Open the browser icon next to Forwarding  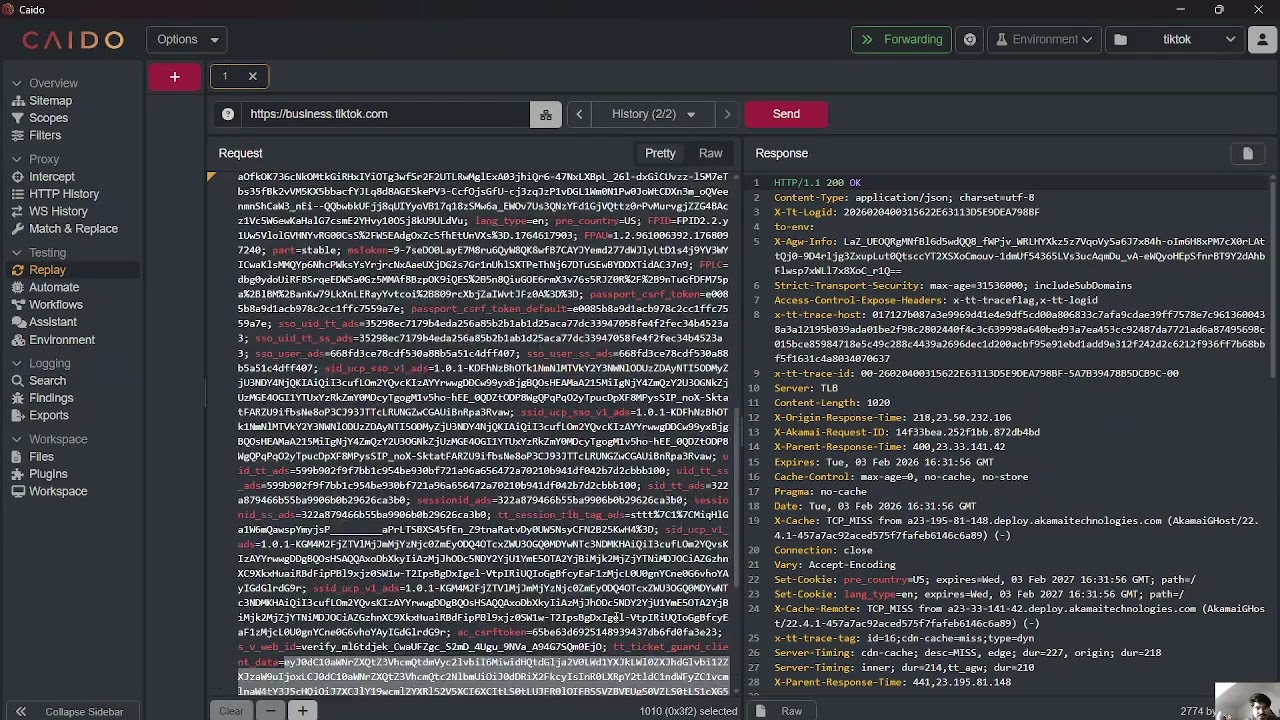pyautogui.click(x=970, y=39)
